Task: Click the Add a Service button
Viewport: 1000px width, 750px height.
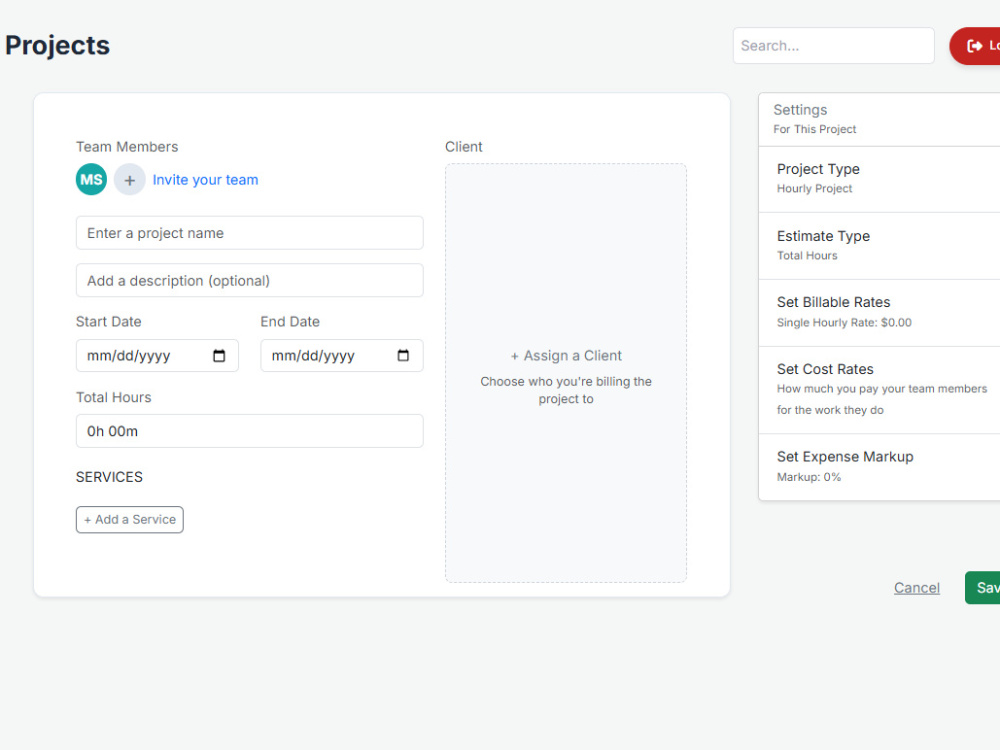Action: [x=129, y=520]
